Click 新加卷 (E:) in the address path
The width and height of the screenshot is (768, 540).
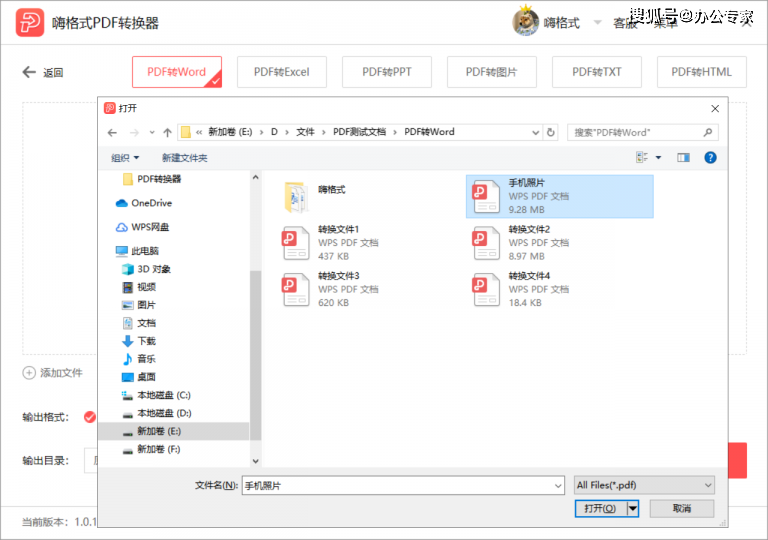pos(230,132)
